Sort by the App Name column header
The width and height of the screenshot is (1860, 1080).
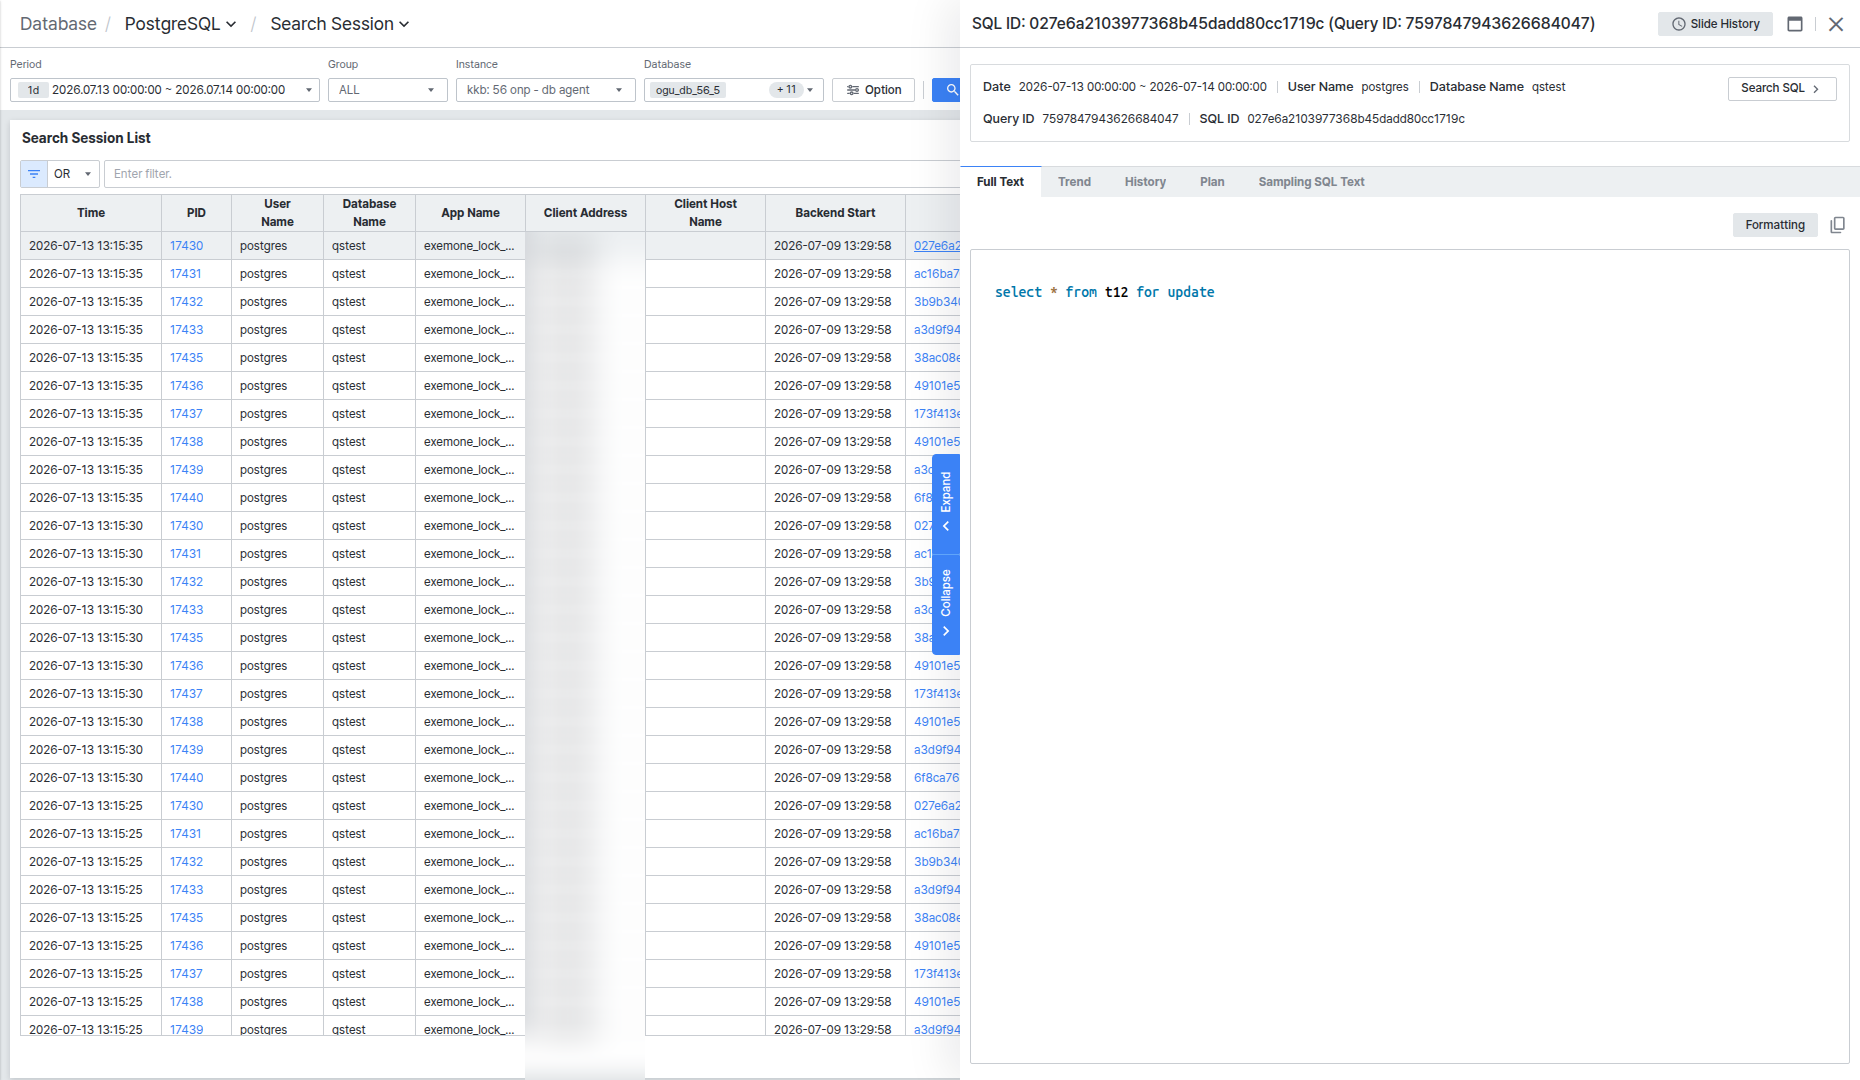(470, 213)
